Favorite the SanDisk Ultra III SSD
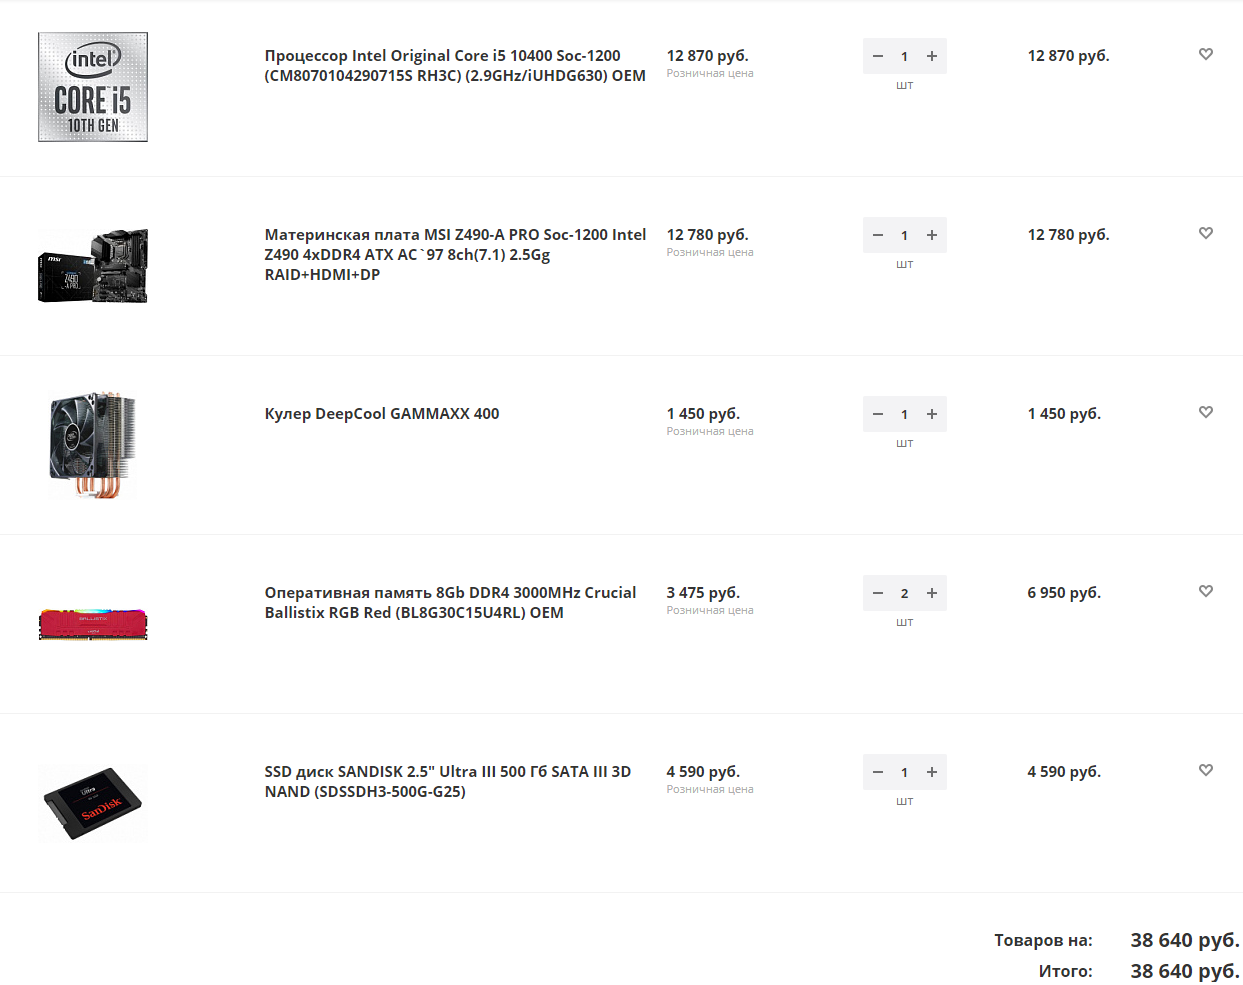Image resolution: width=1243 pixels, height=985 pixels. tap(1205, 770)
